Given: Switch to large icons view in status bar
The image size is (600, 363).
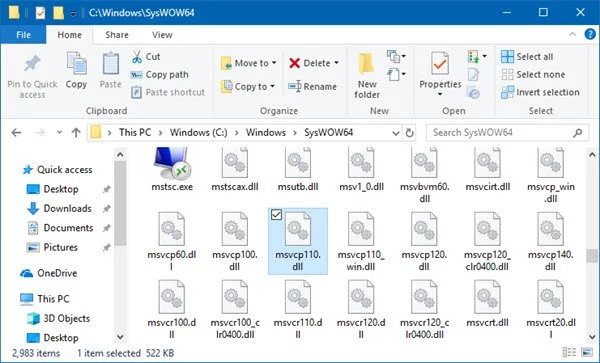Looking at the screenshot, I should point(587,352).
